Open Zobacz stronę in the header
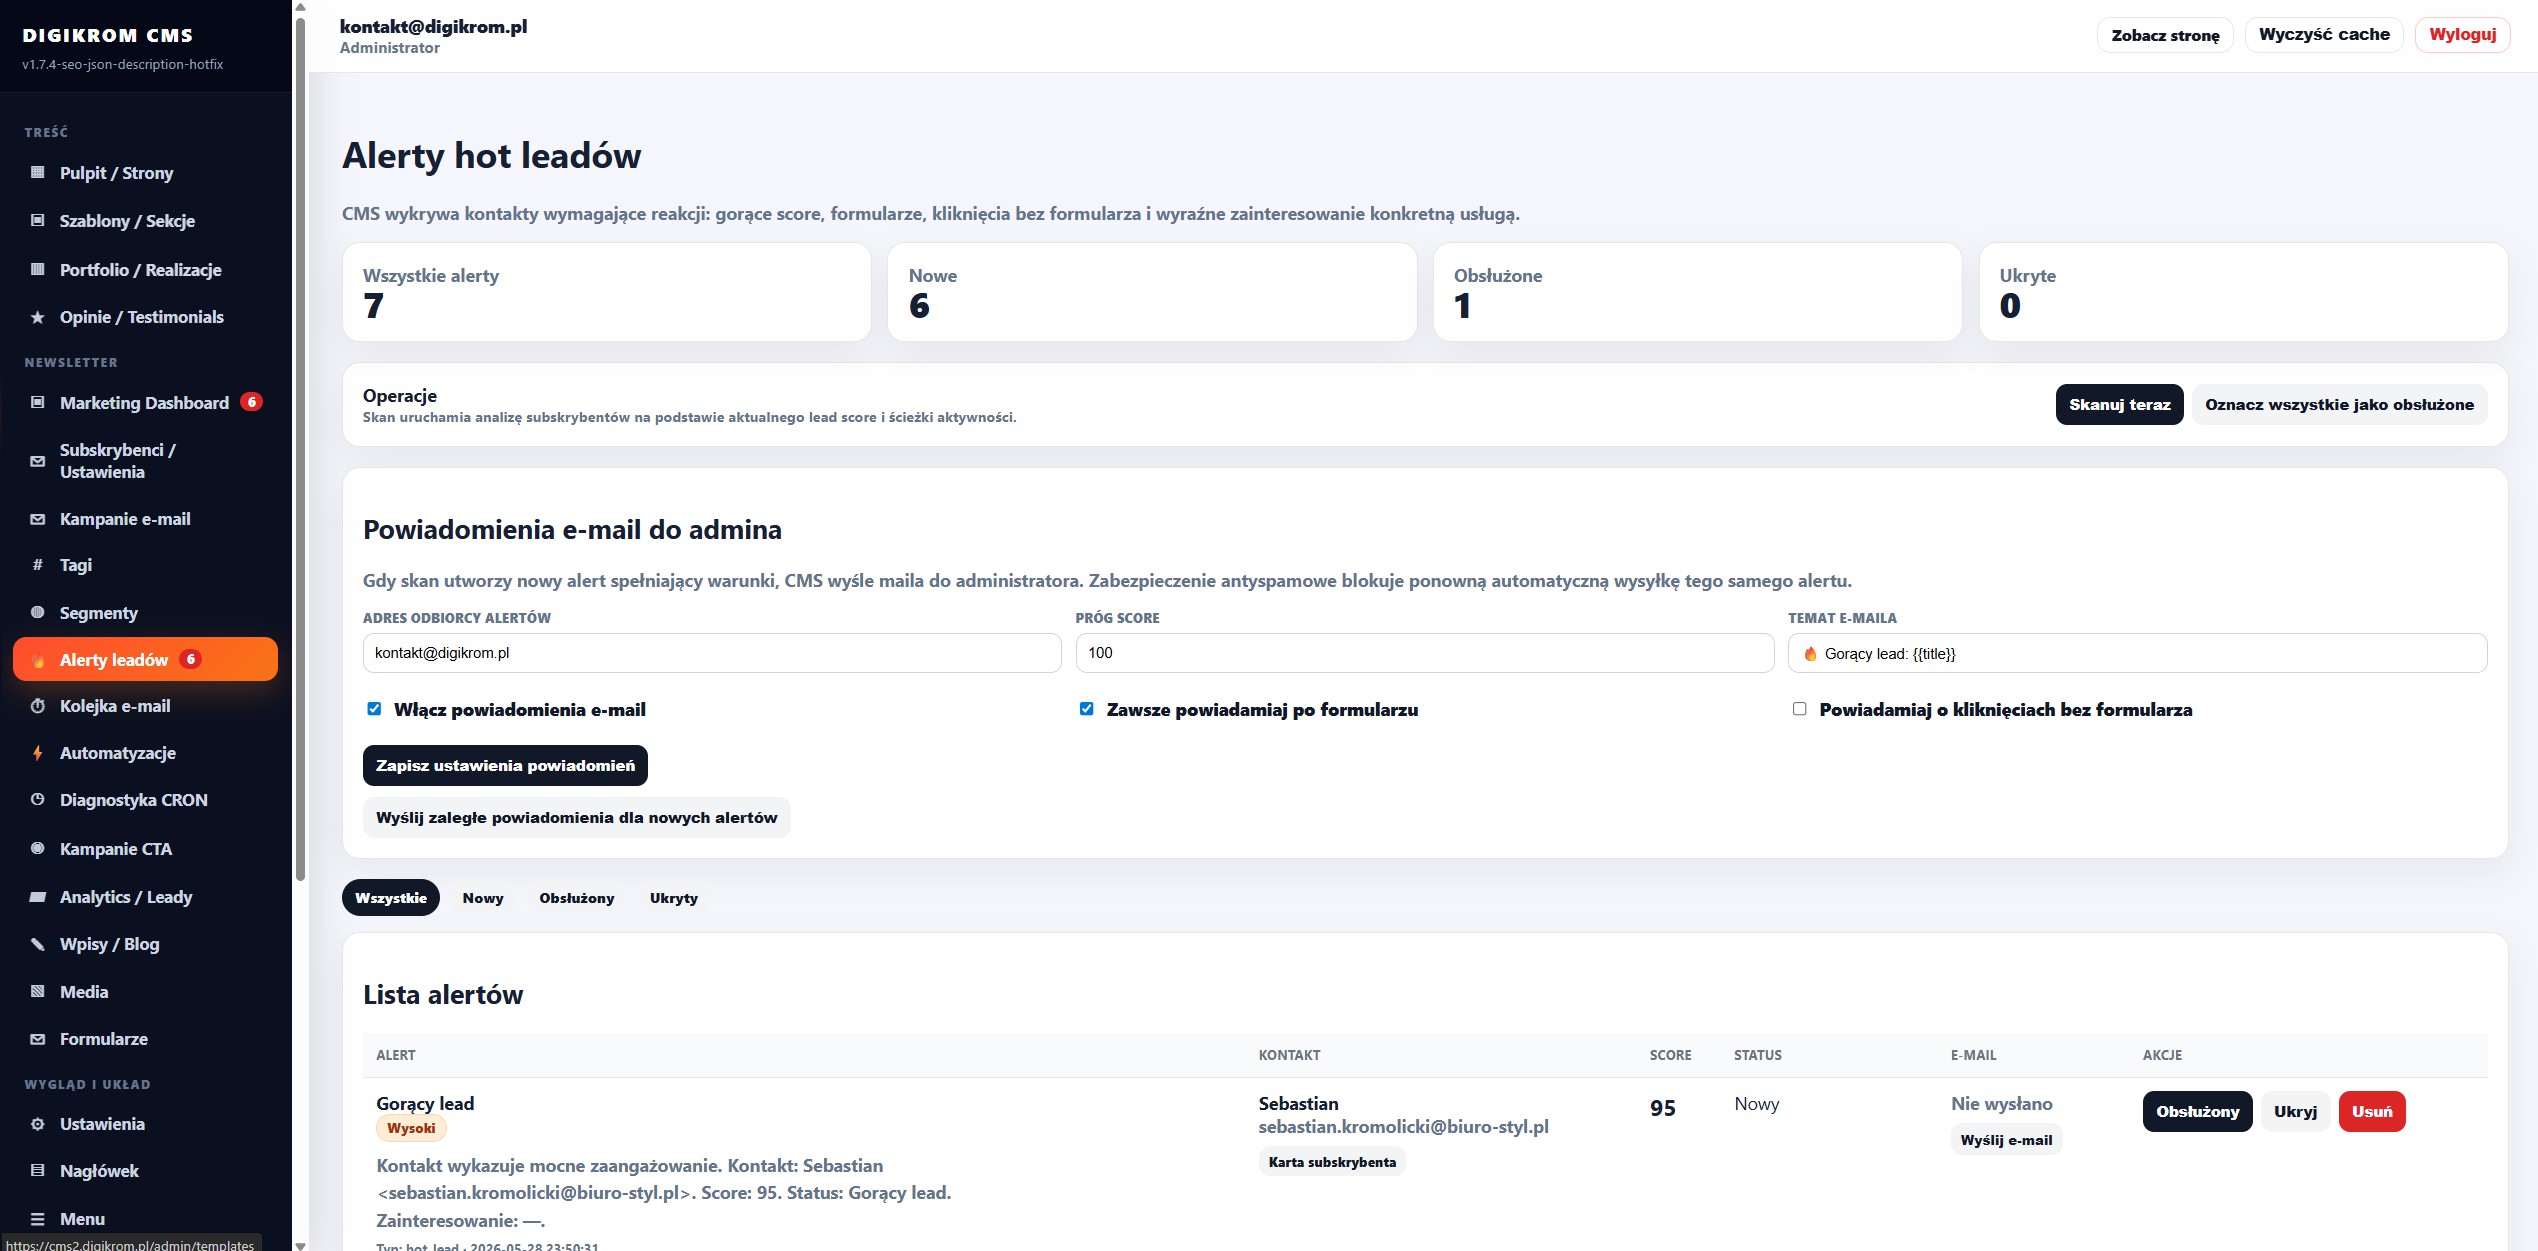The image size is (2538, 1251). tap(2165, 35)
